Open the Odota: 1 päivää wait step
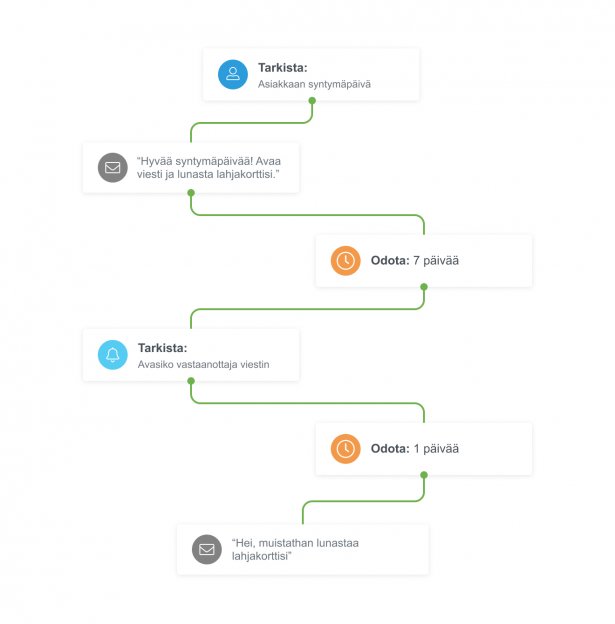This screenshot has height=624, width=615. [x=424, y=449]
